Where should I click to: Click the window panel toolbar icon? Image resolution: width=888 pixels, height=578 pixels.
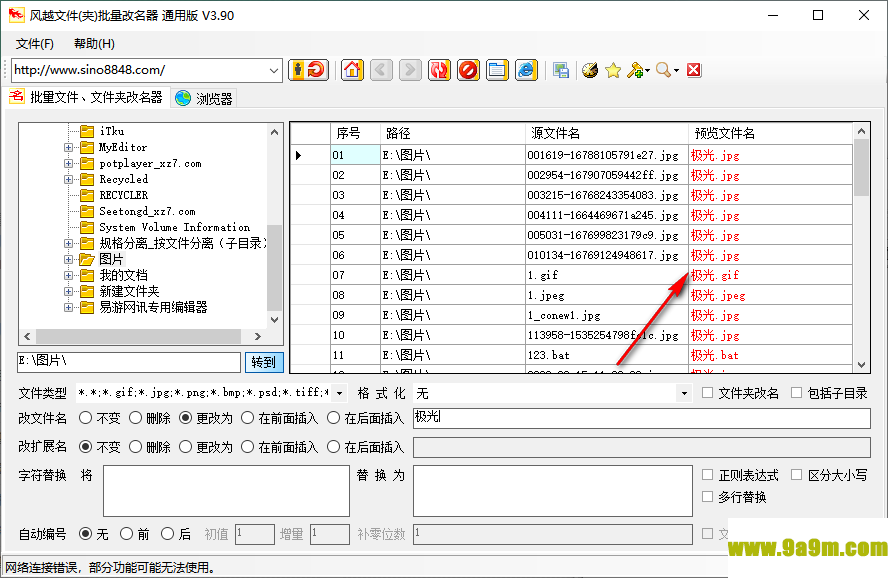[x=497, y=70]
